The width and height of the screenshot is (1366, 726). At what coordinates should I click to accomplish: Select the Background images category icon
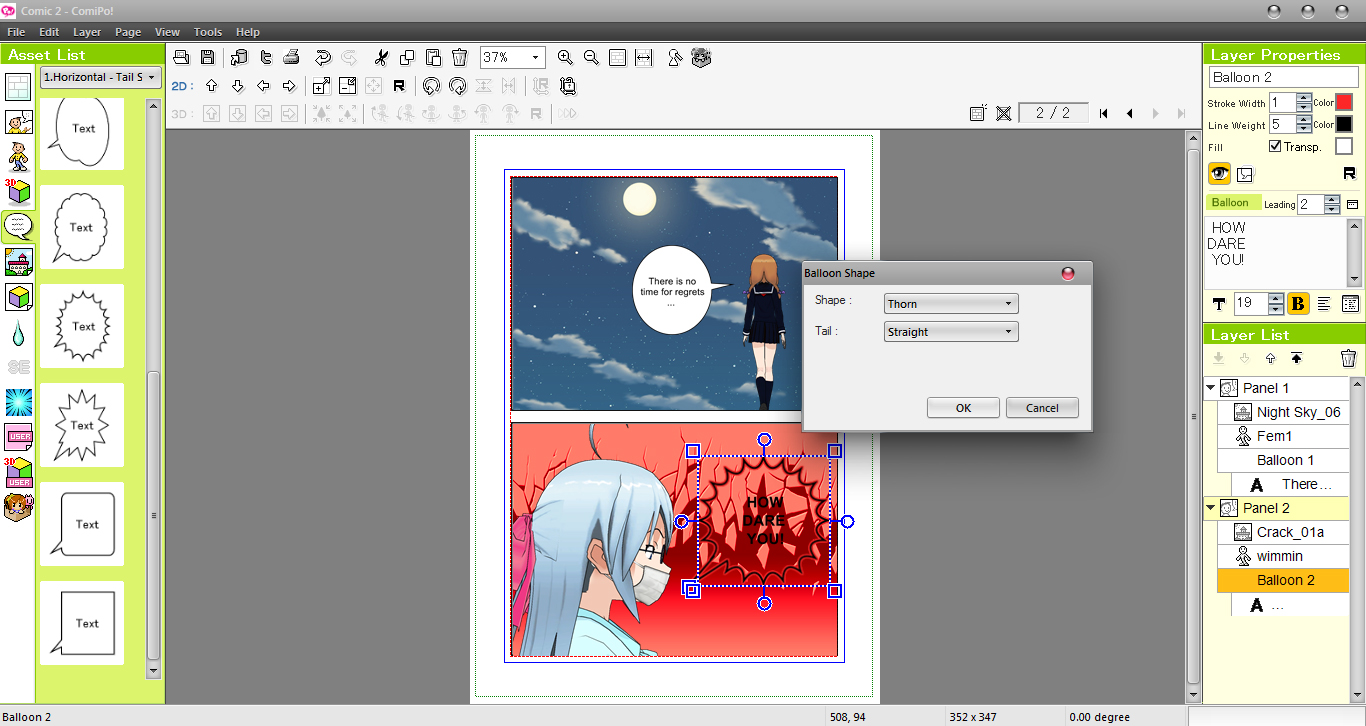pyautogui.click(x=16, y=261)
